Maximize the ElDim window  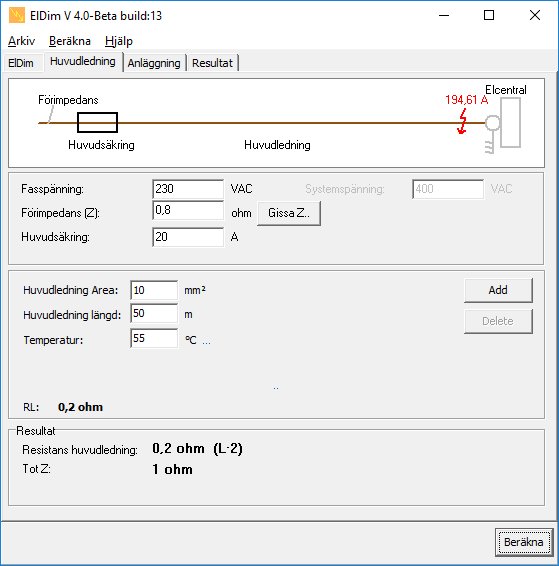pyautogui.click(x=489, y=16)
